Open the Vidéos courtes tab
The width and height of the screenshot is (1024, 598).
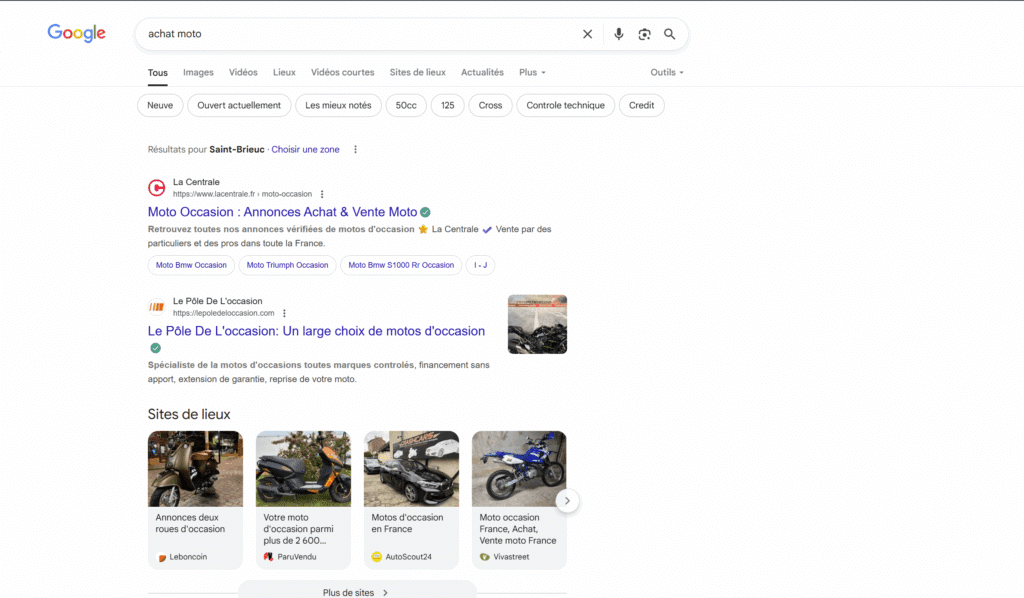pyautogui.click(x=342, y=72)
